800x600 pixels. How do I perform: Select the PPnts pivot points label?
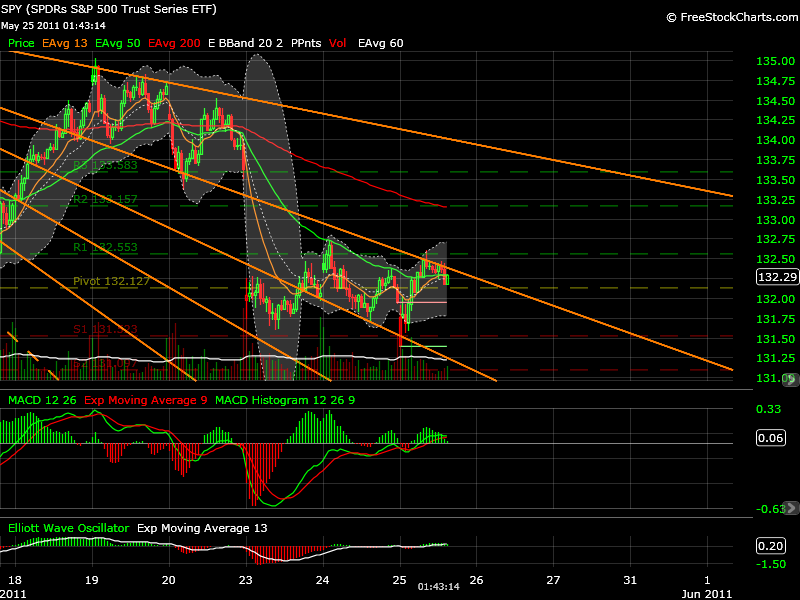pyautogui.click(x=306, y=44)
